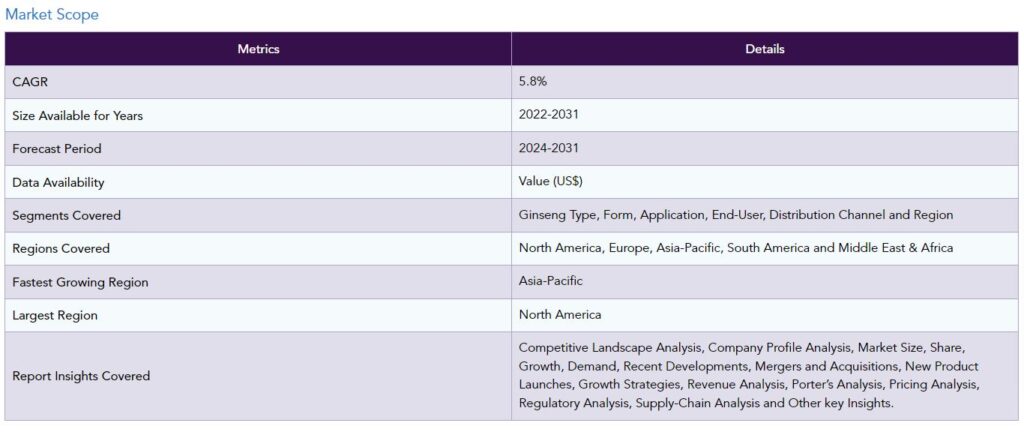Select the Metrics column header
The height and width of the screenshot is (432, 1024).
pos(258,49)
